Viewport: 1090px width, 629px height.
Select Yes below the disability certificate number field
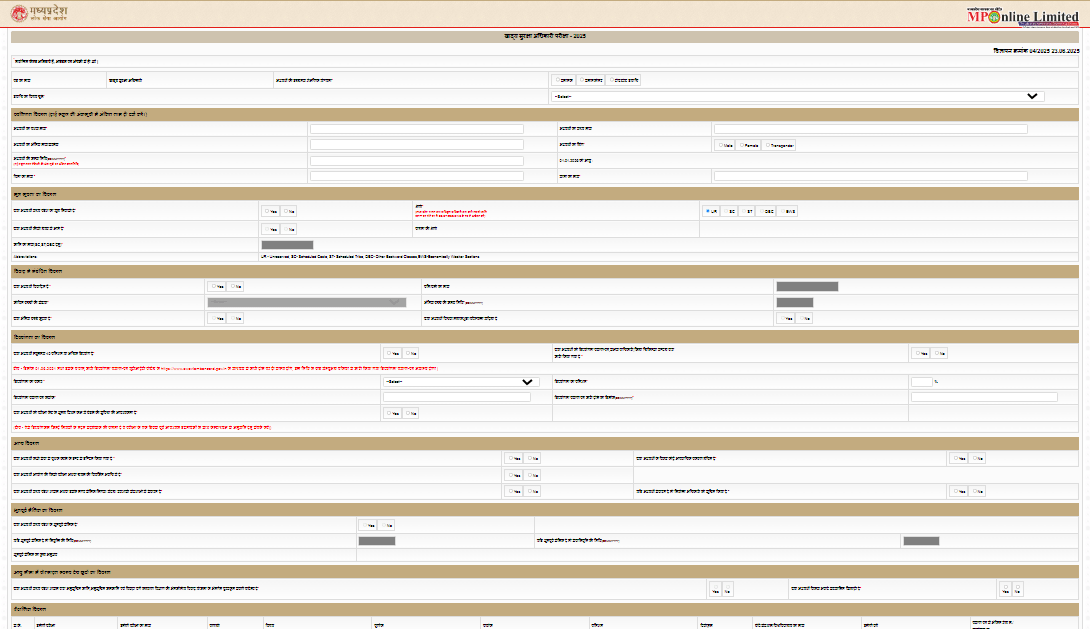[x=389, y=413]
